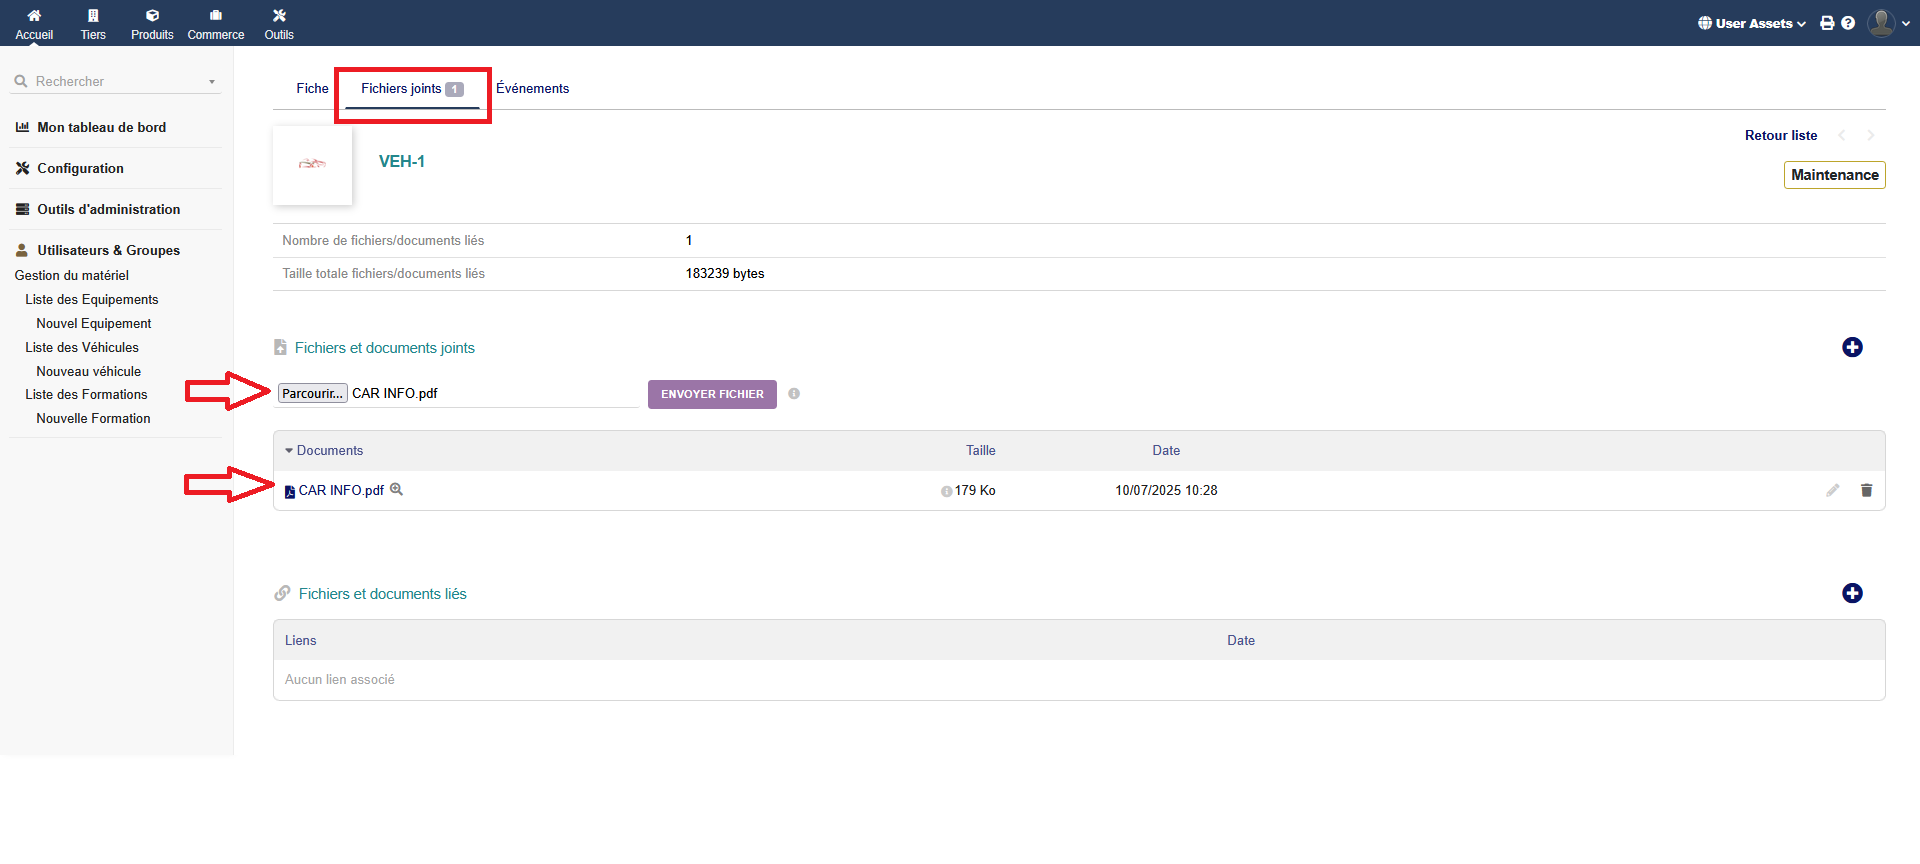Click the print icon in top bar
This screenshot has width=1920, height=864.
tap(1827, 23)
